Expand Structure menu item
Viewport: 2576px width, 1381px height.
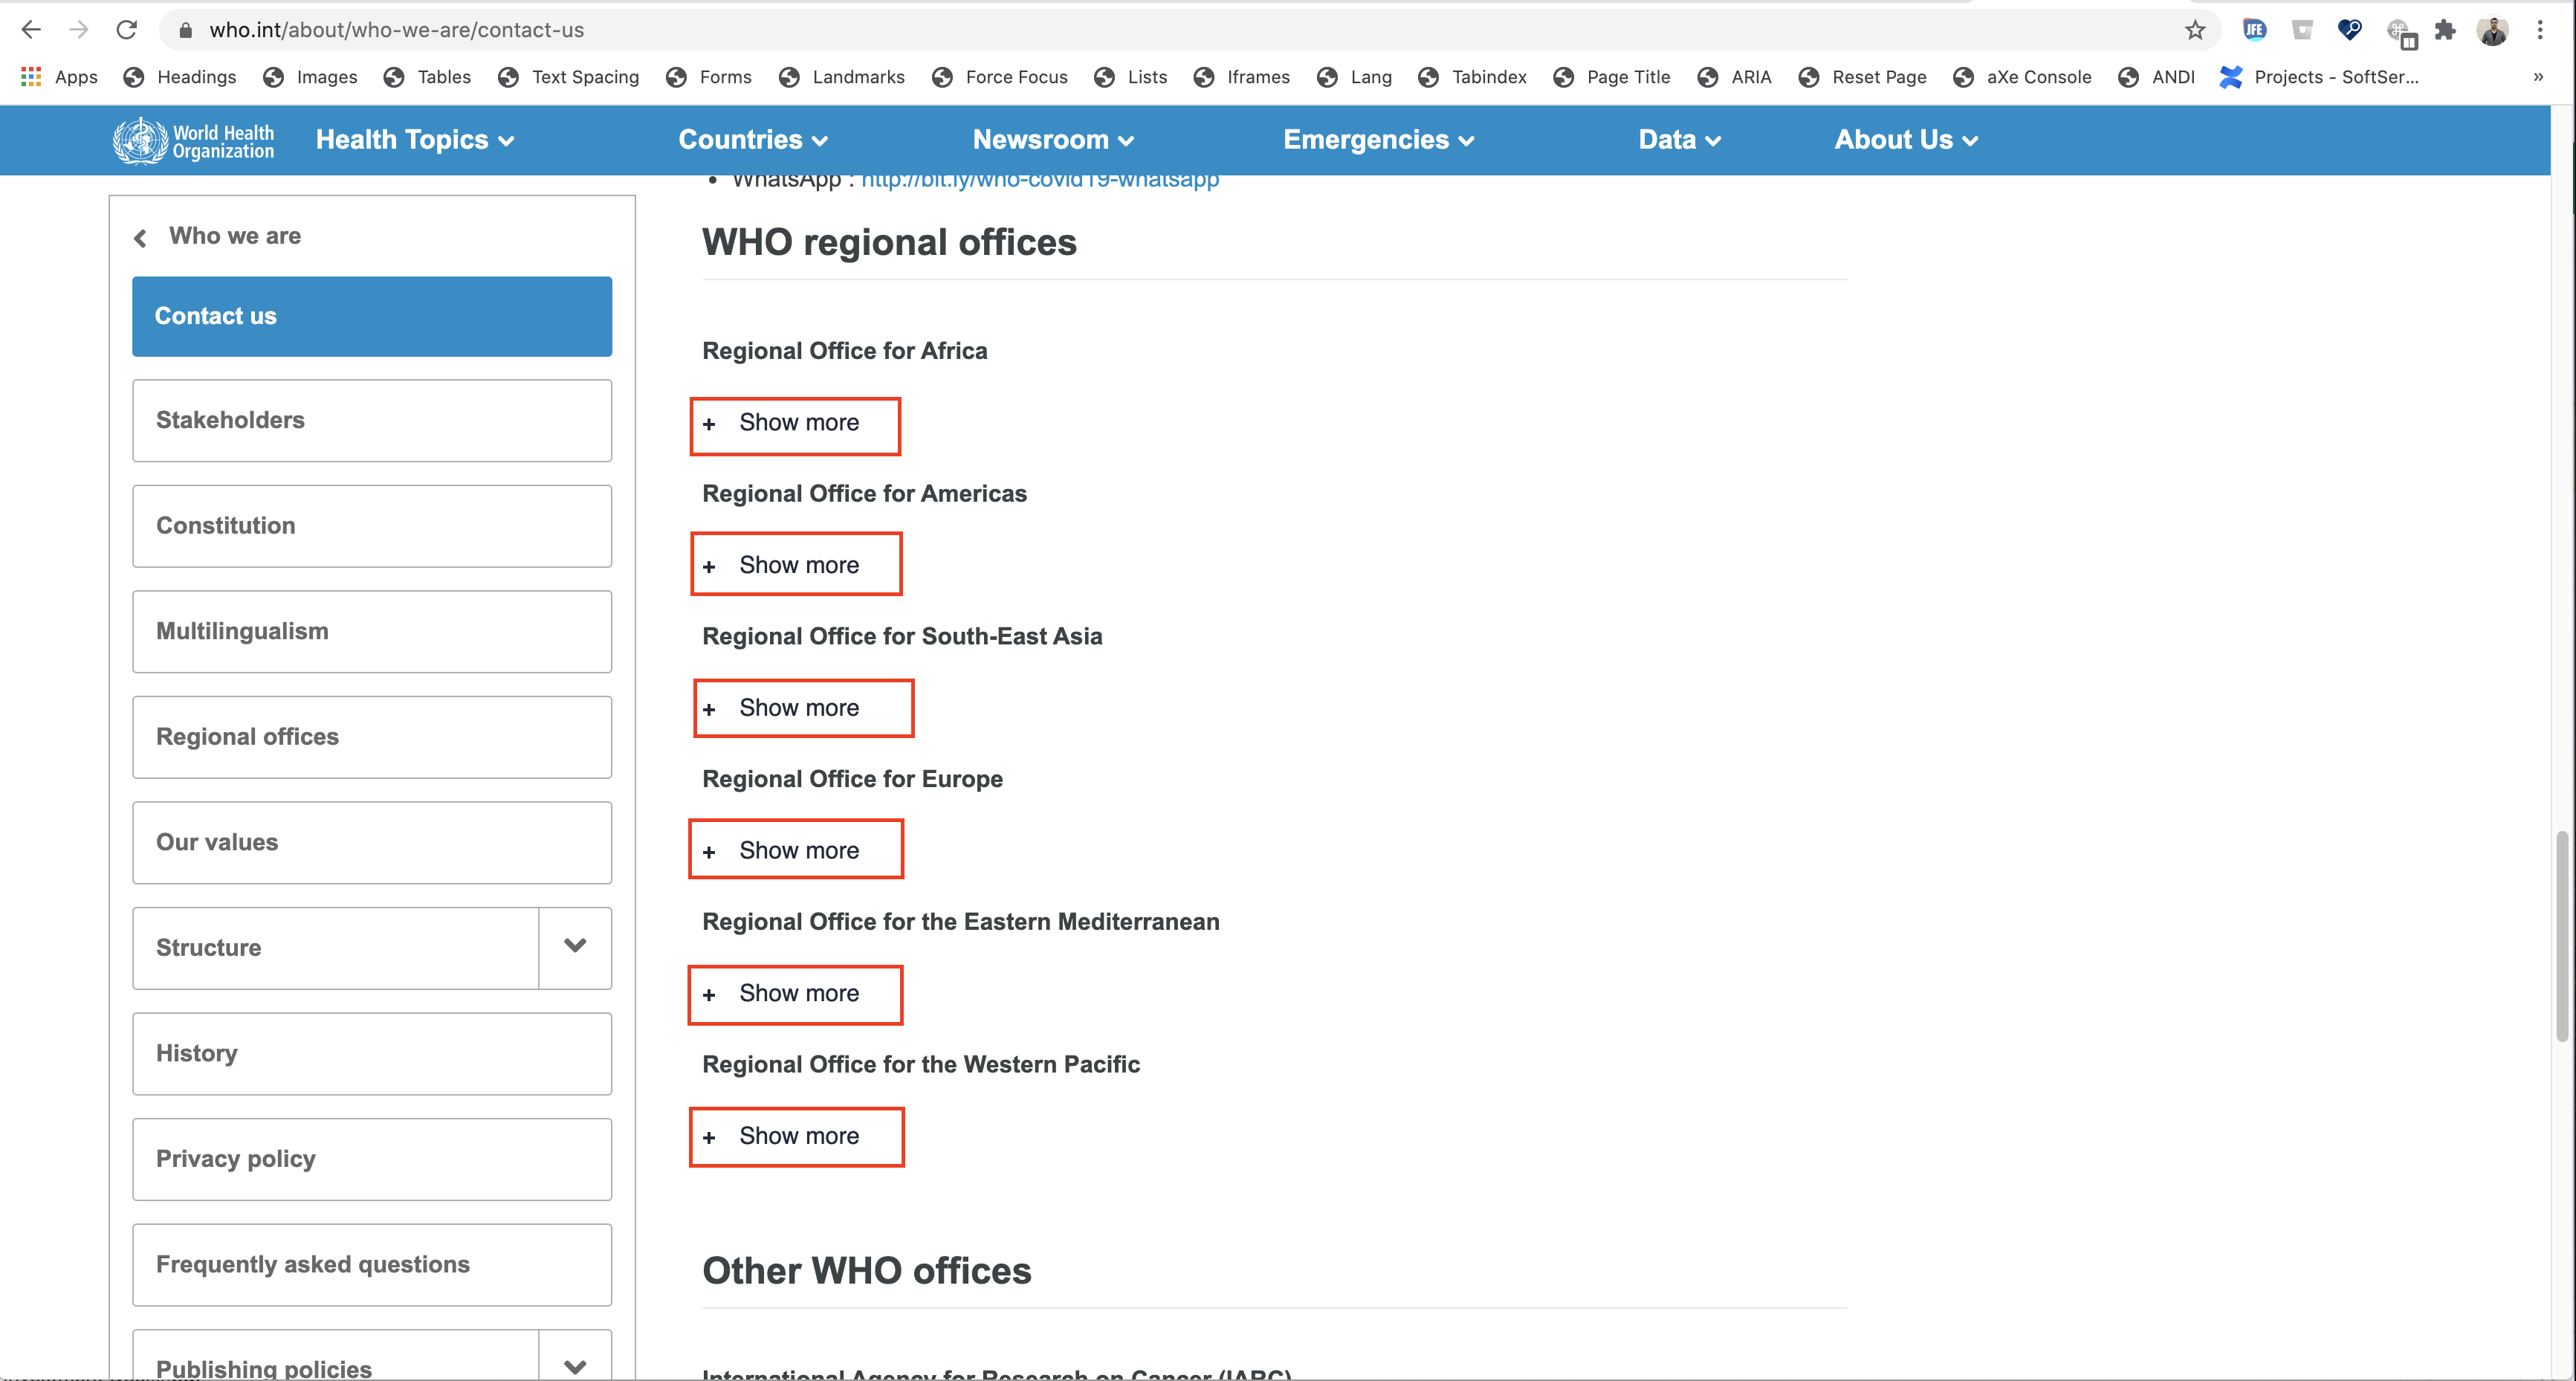tap(576, 947)
